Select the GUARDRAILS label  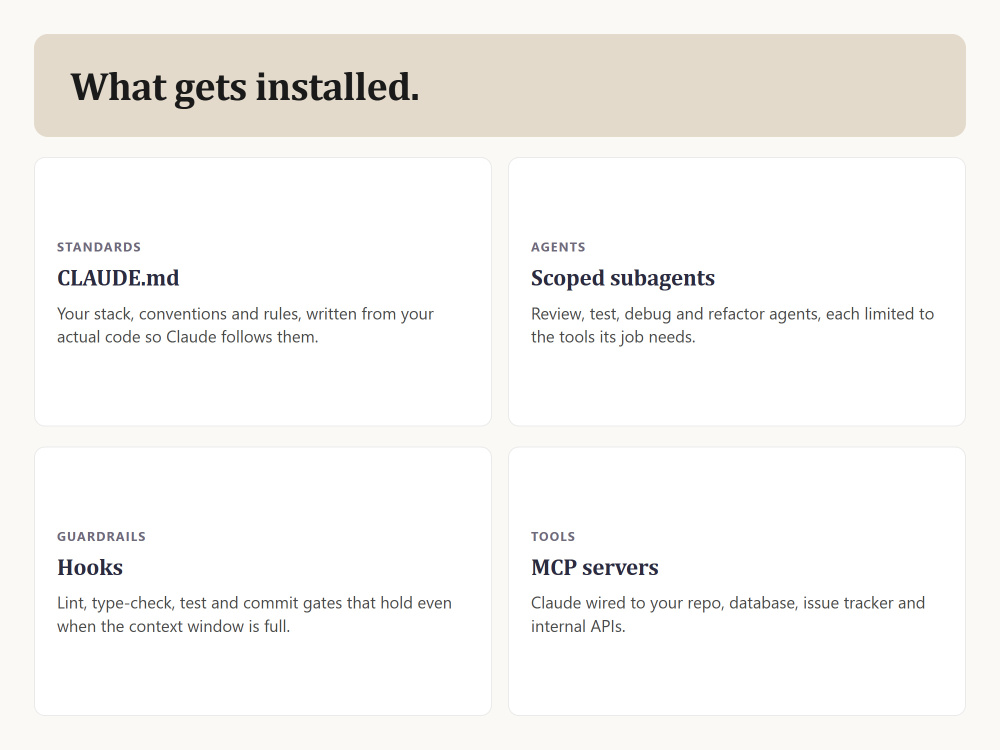pyautogui.click(x=101, y=536)
